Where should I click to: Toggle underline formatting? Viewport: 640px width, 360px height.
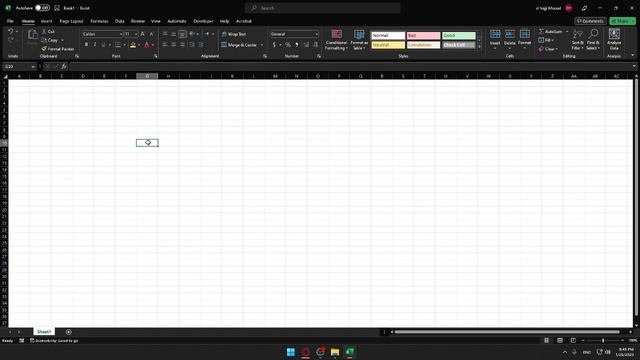[103, 45]
